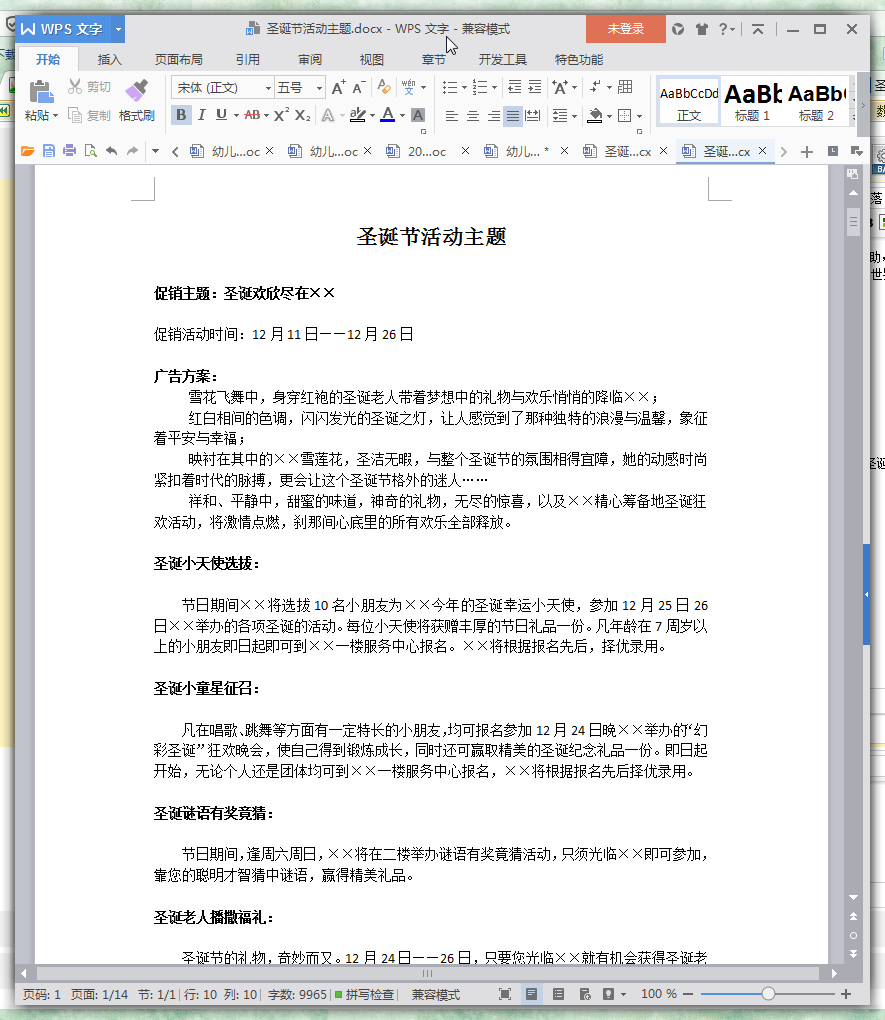Center-align the paragraph
The width and height of the screenshot is (885, 1020).
coord(472,116)
